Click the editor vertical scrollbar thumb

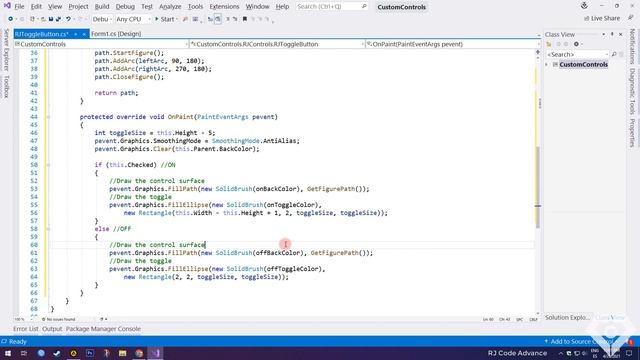538,186
